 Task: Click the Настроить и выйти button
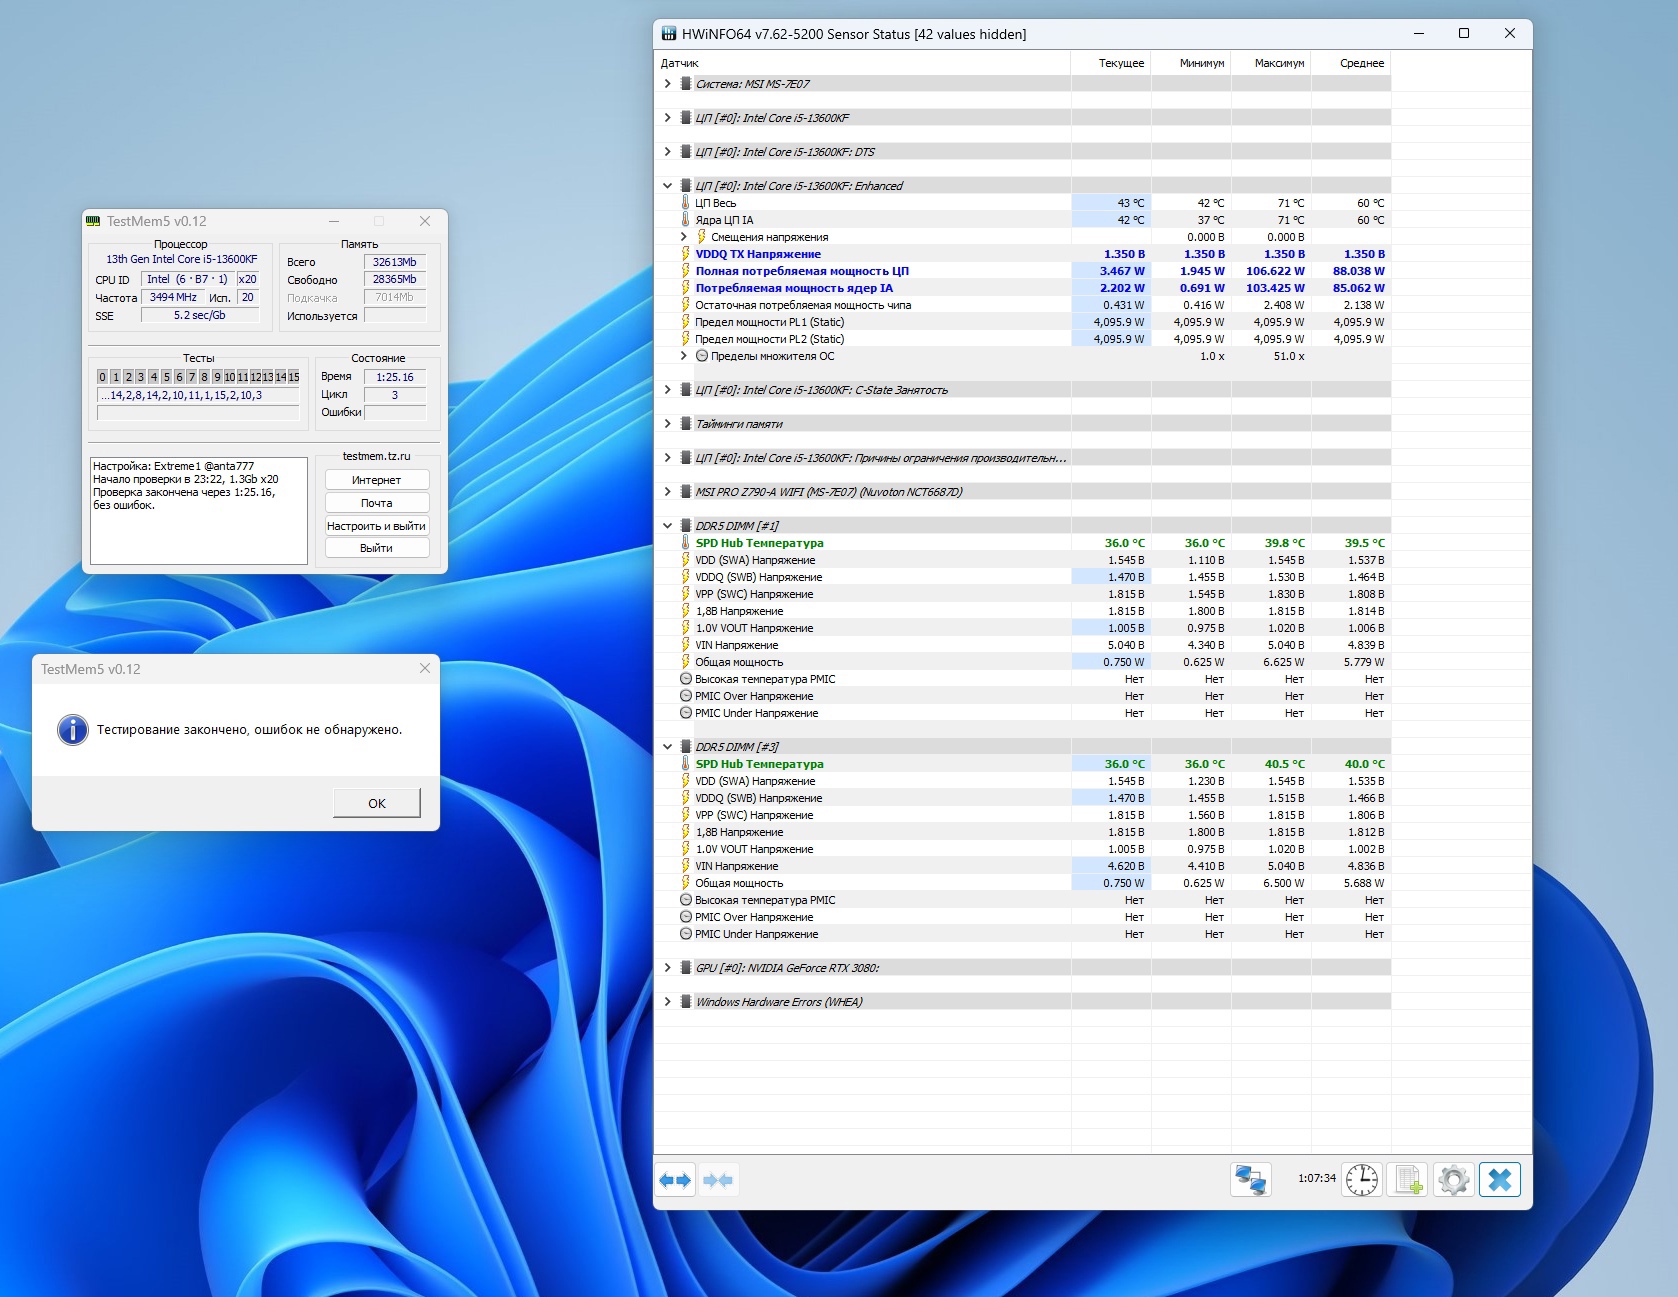[376, 526]
